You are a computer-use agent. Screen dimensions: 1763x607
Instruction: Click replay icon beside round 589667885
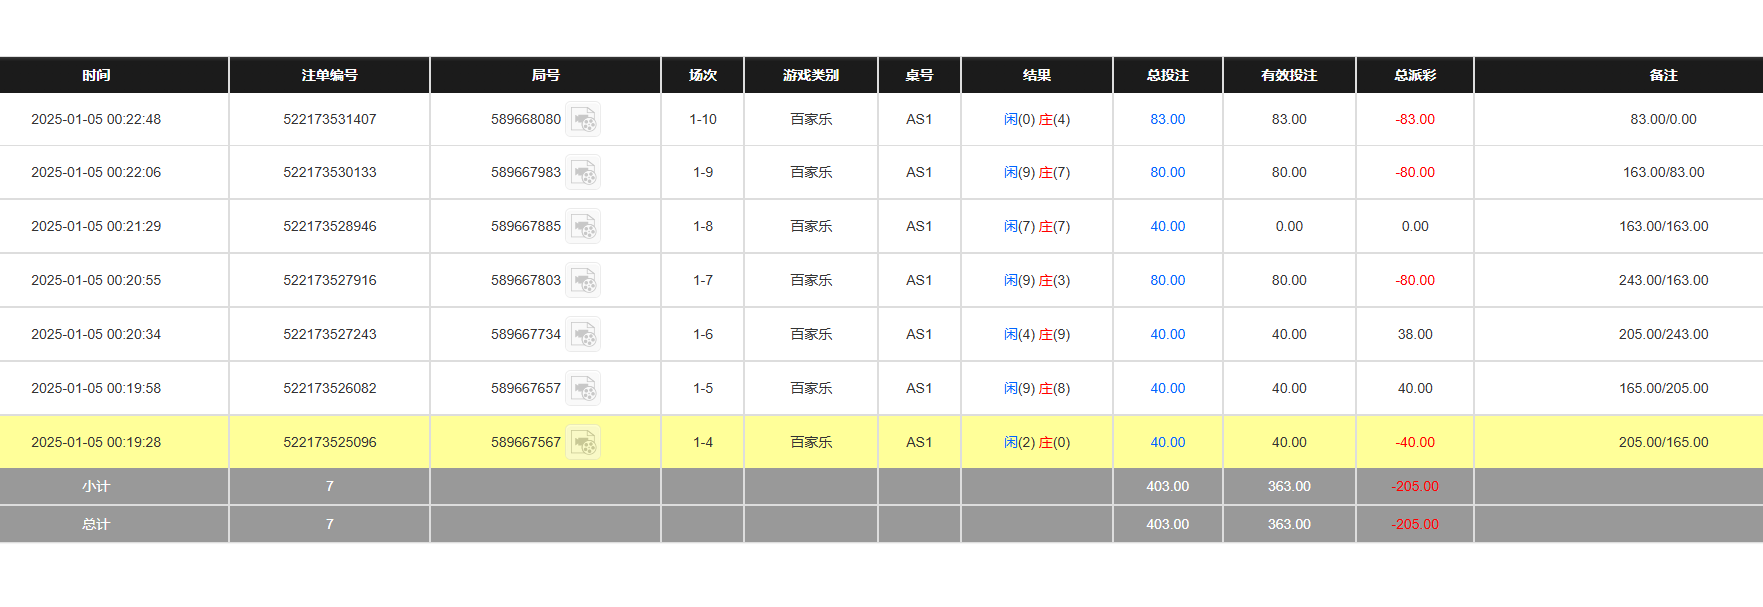[583, 227]
